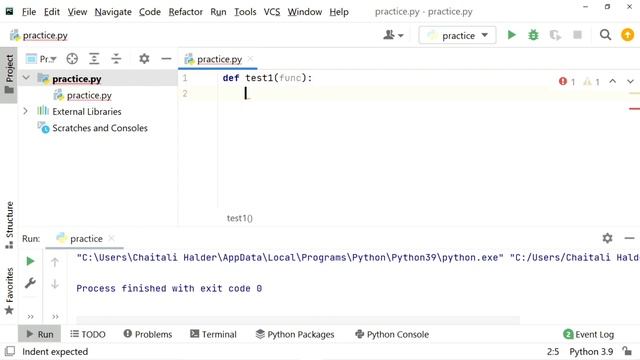640x360 pixels.
Task: Open the Refactor menu
Action: 186,12
